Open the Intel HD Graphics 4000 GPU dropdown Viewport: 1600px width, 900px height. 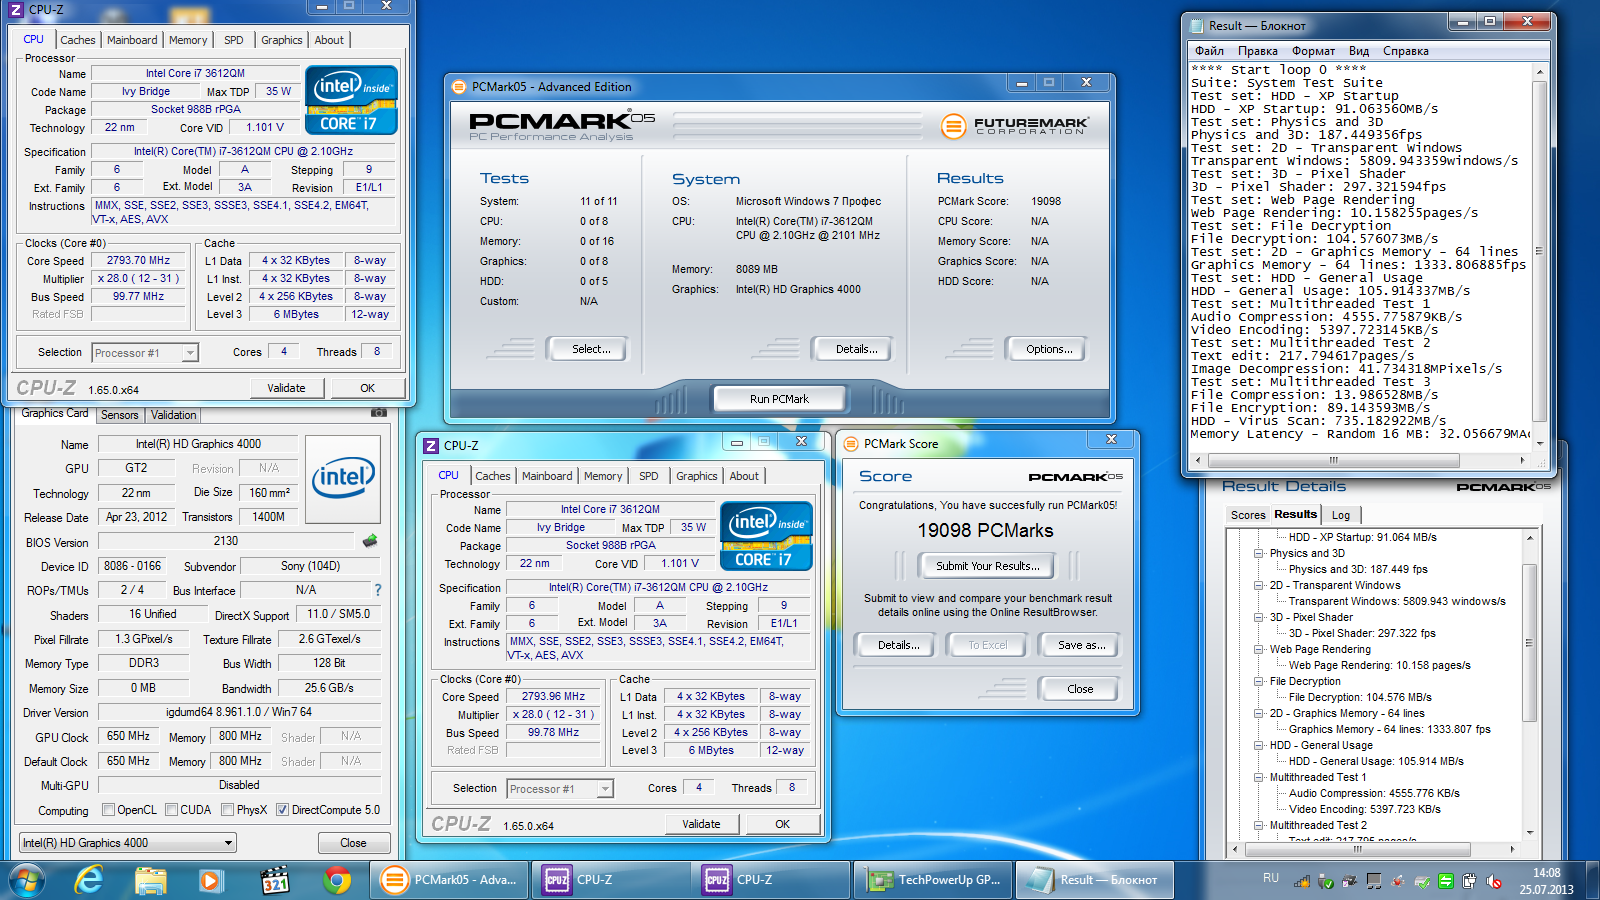point(128,843)
